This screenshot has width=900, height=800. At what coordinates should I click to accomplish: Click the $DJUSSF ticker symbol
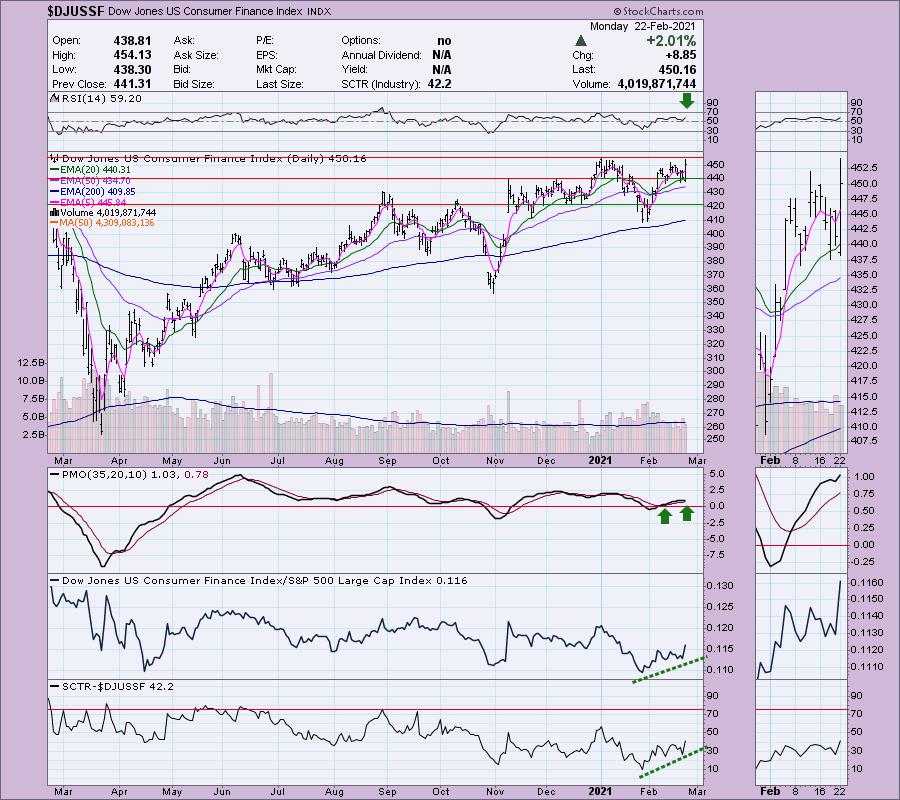[76, 11]
